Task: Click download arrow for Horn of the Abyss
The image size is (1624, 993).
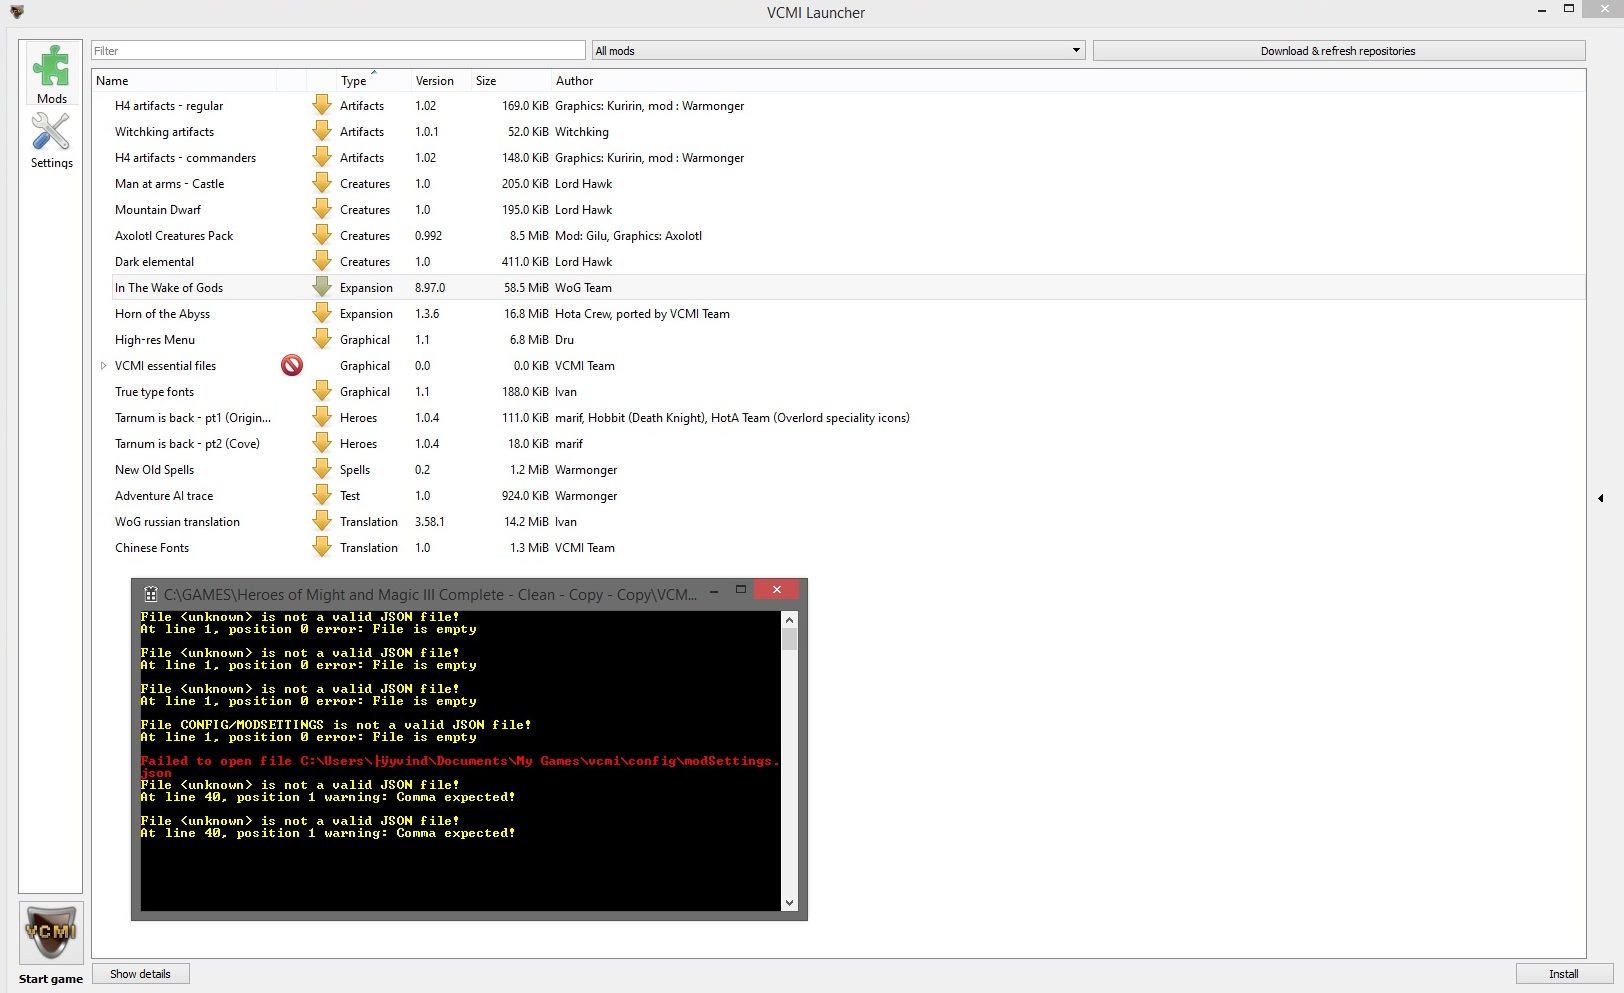Action: coord(322,313)
